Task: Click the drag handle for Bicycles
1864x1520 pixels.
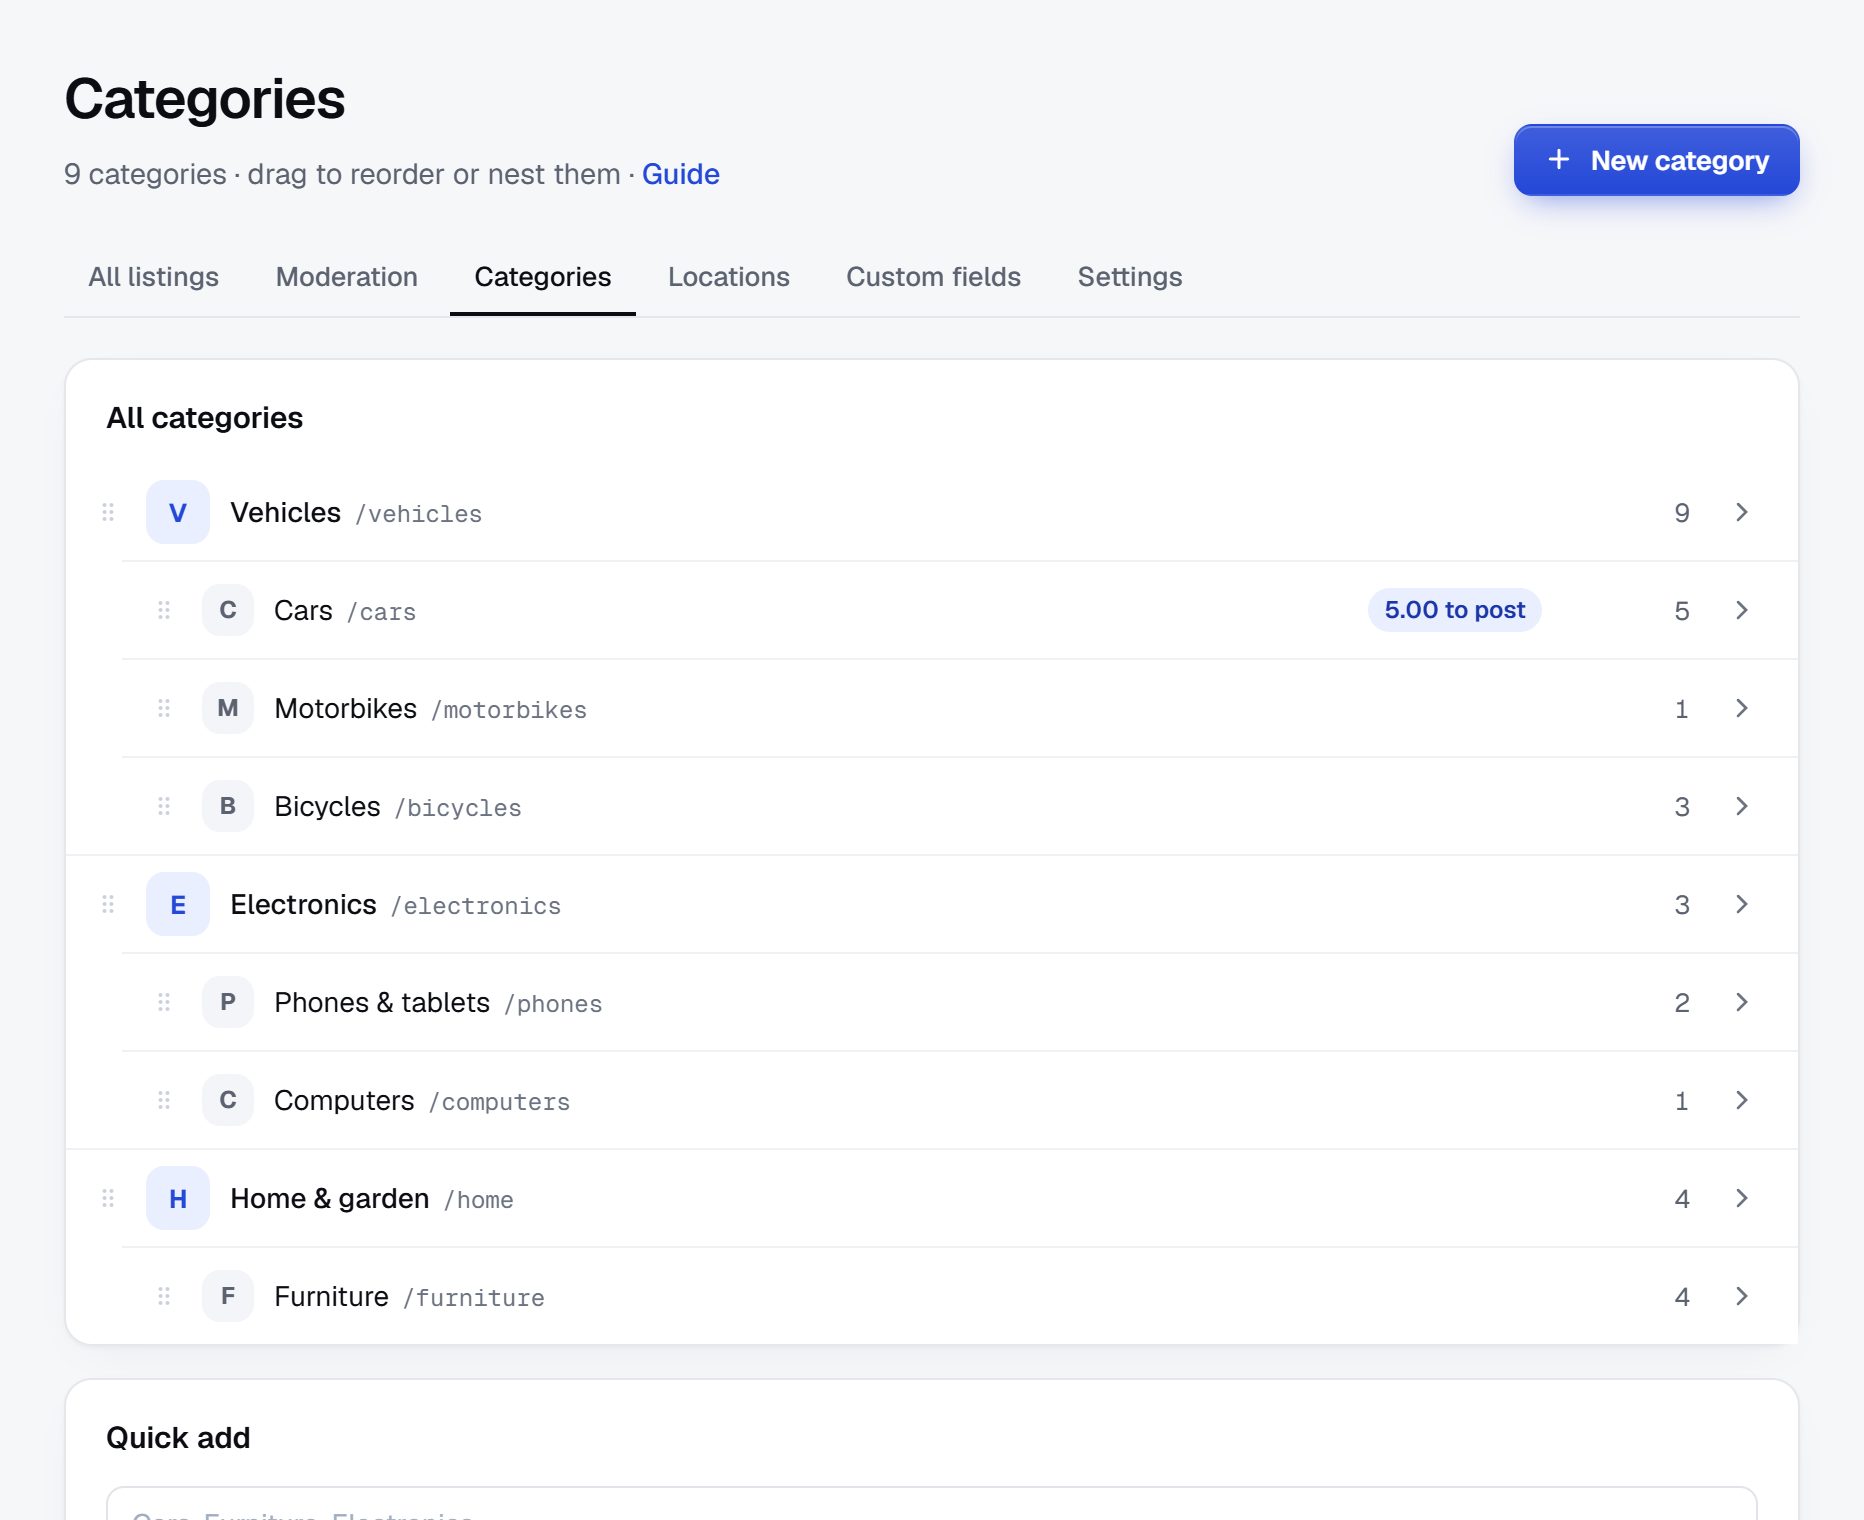Action: point(164,806)
